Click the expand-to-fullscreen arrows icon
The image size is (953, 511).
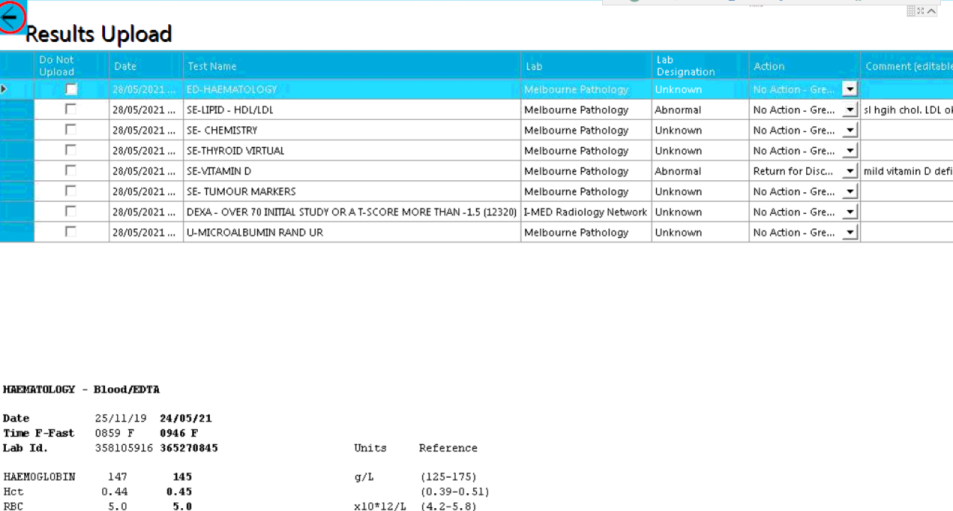click(x=921, y=11)
